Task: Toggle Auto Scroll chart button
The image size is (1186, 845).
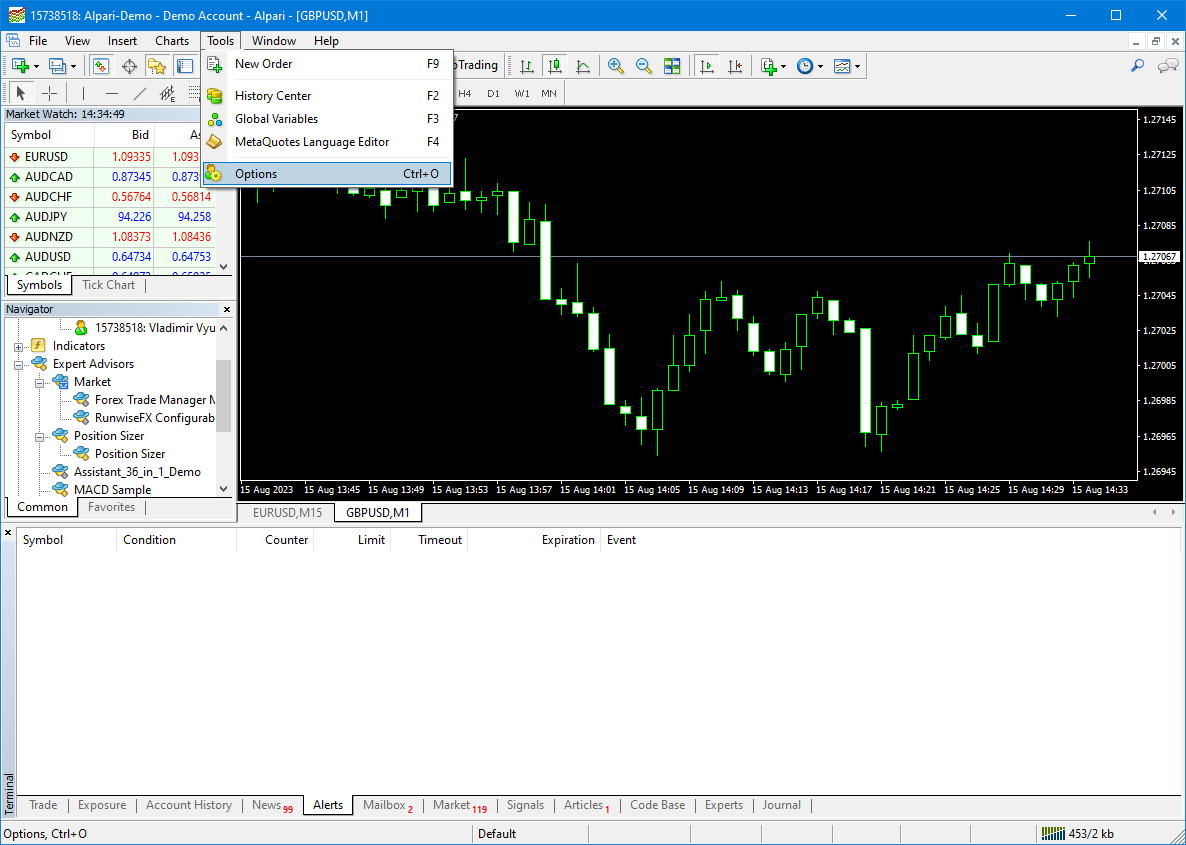Action: pos(707,66)
